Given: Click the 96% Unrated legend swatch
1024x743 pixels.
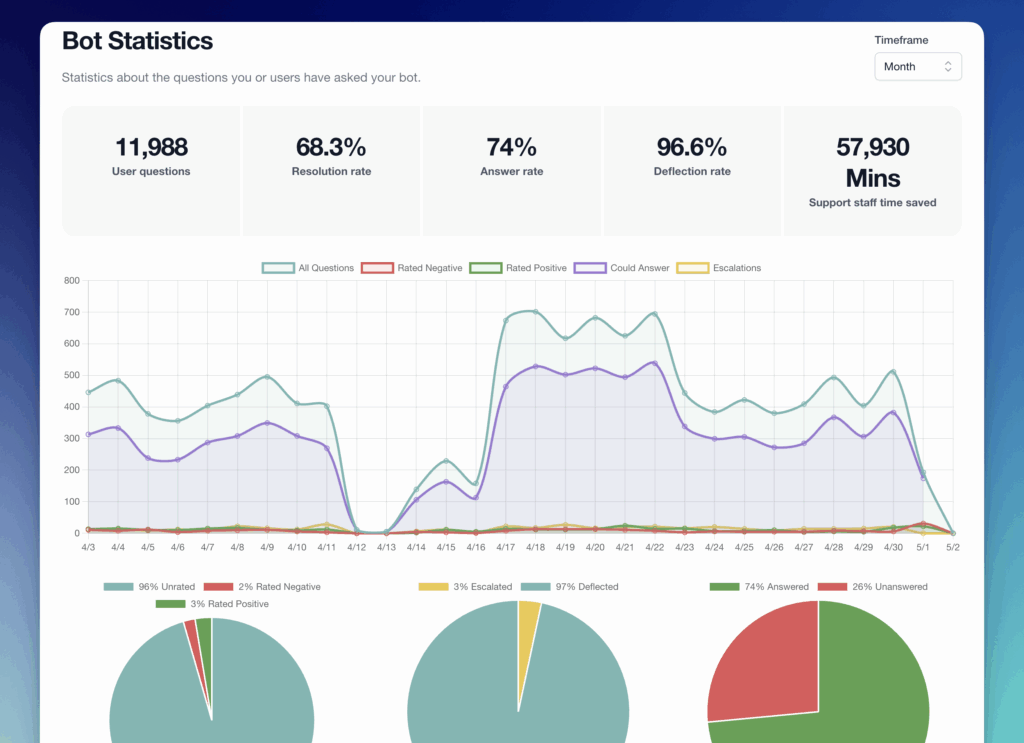Looking at the screenshot, I should 118,587.
